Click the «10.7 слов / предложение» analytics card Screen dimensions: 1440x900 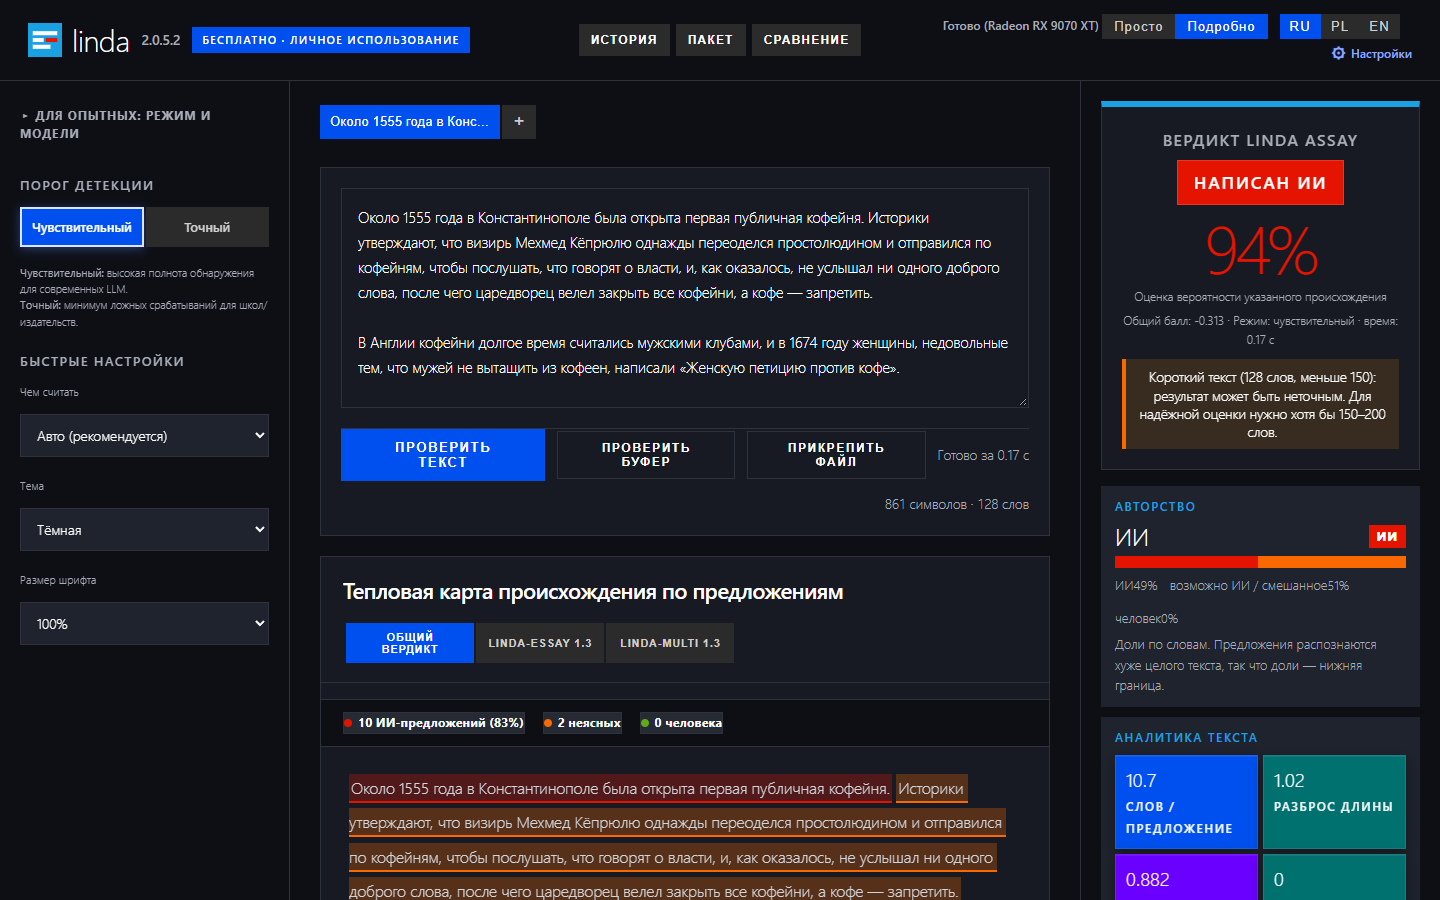[x=1186, y=802]
